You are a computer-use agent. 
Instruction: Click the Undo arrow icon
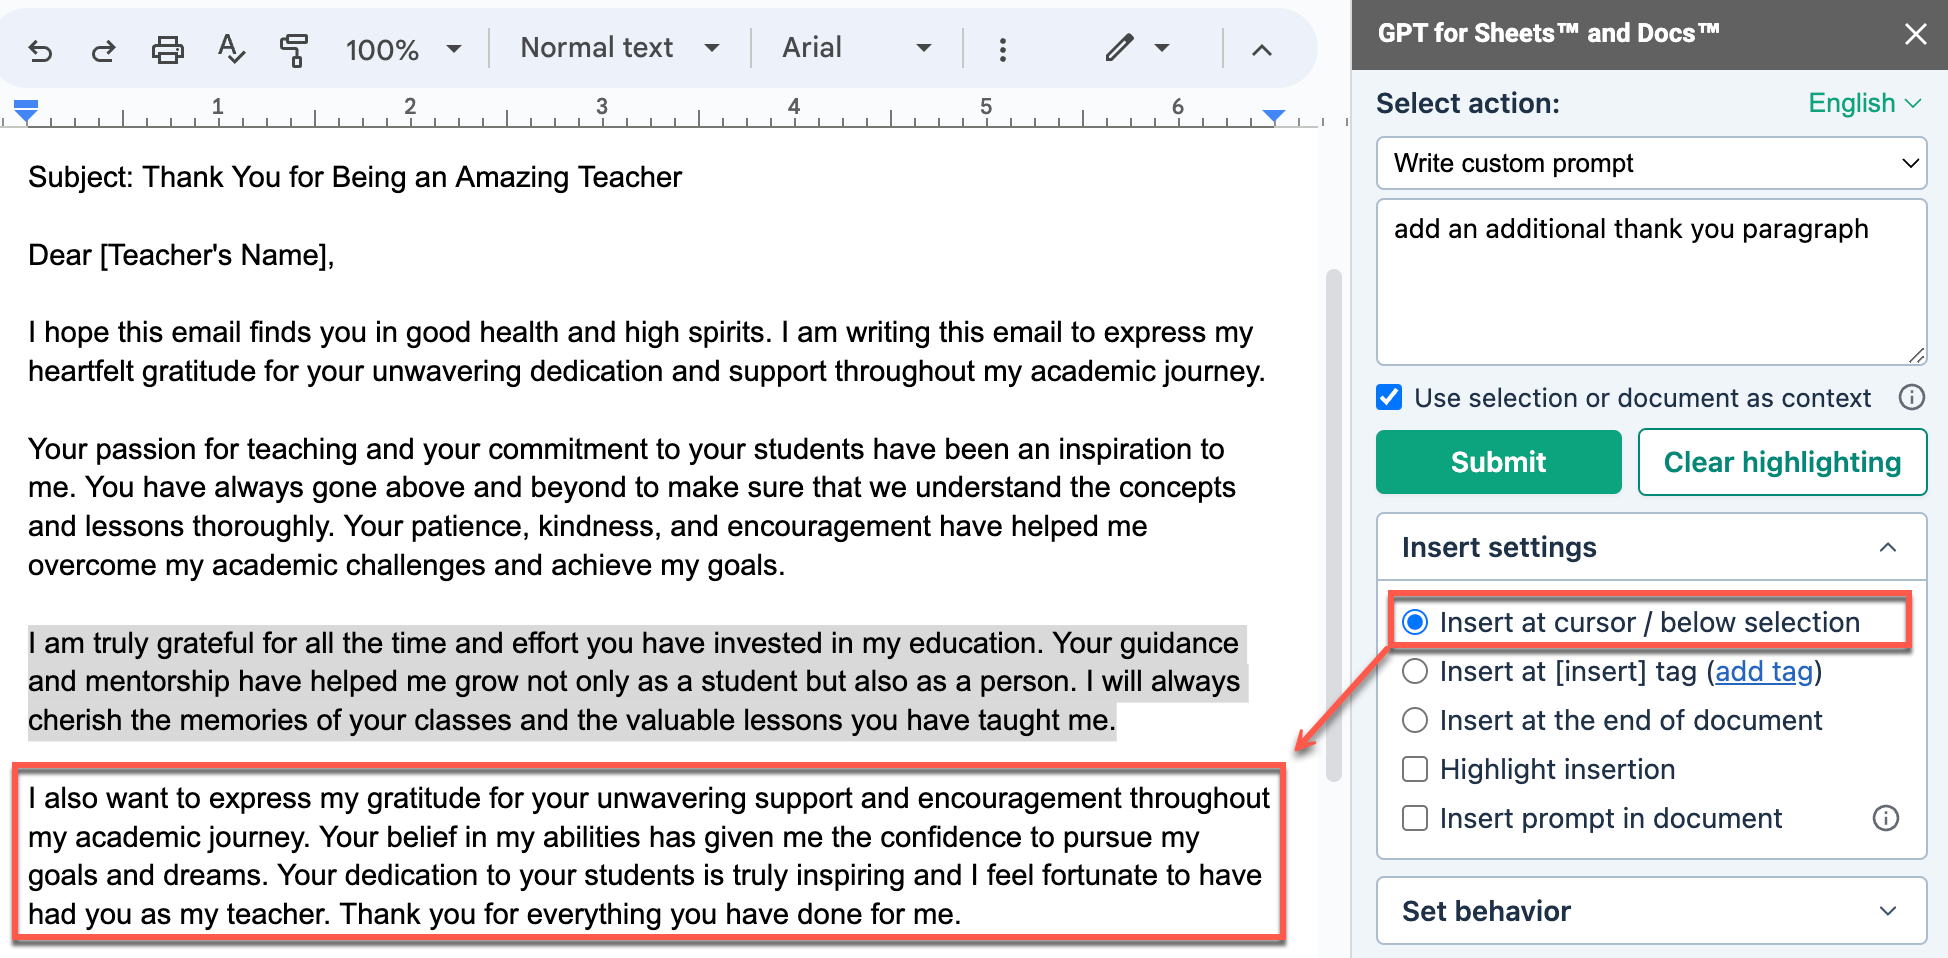(40, 49)
